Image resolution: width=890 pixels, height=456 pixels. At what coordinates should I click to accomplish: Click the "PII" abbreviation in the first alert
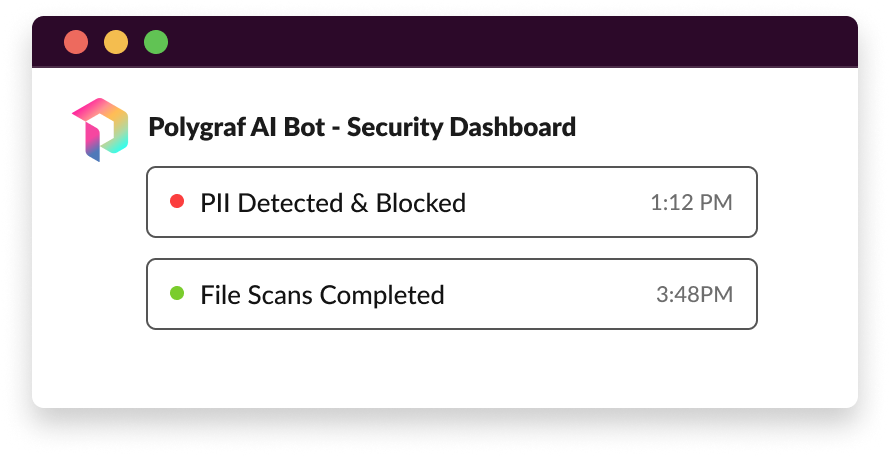[x=216, y=203]
